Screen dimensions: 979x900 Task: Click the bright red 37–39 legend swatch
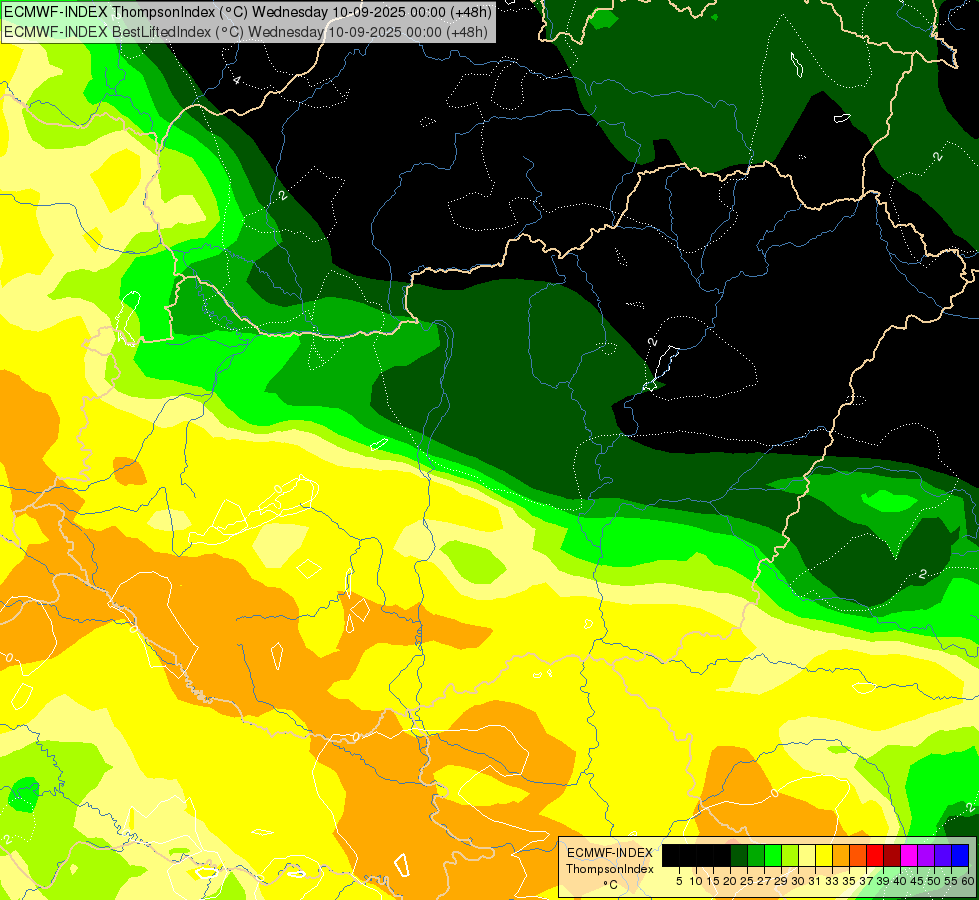point(875,855)
